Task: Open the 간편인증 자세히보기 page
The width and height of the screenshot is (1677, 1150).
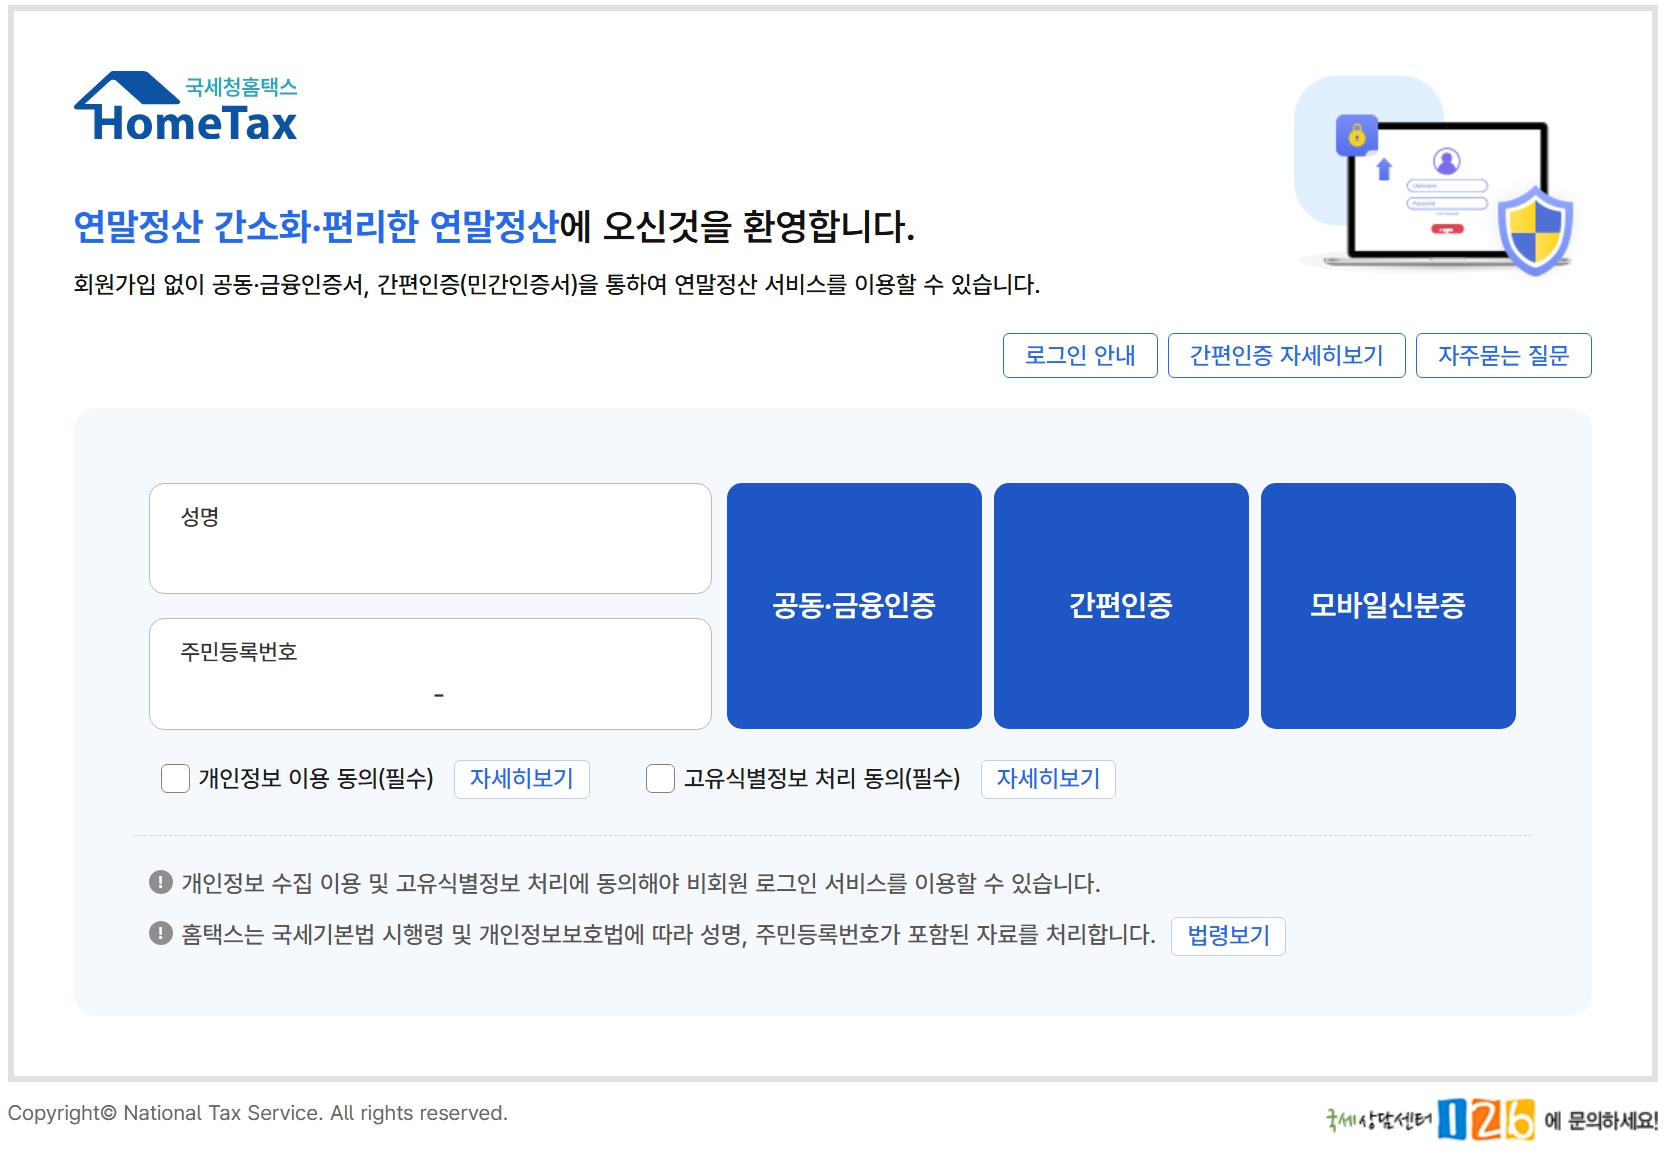Action: click(x=1288, y=355)
